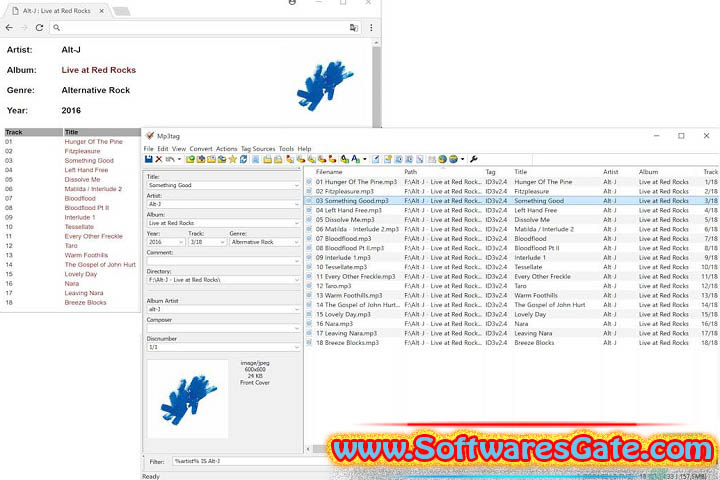
Task: Click the Album Artist field
Action: pyautogui.click(x=223, y=309)
